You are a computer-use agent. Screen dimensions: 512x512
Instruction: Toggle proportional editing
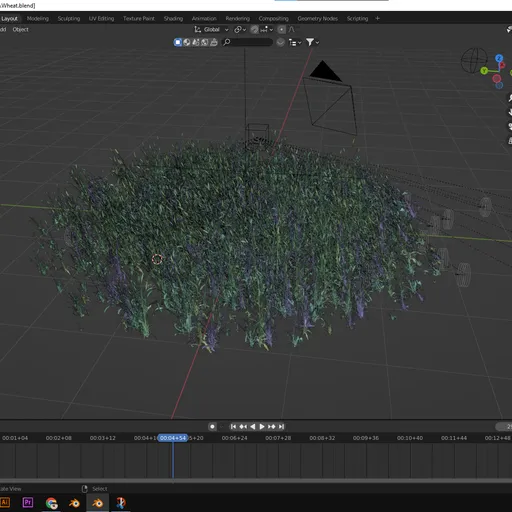click(x=282, y=30)
